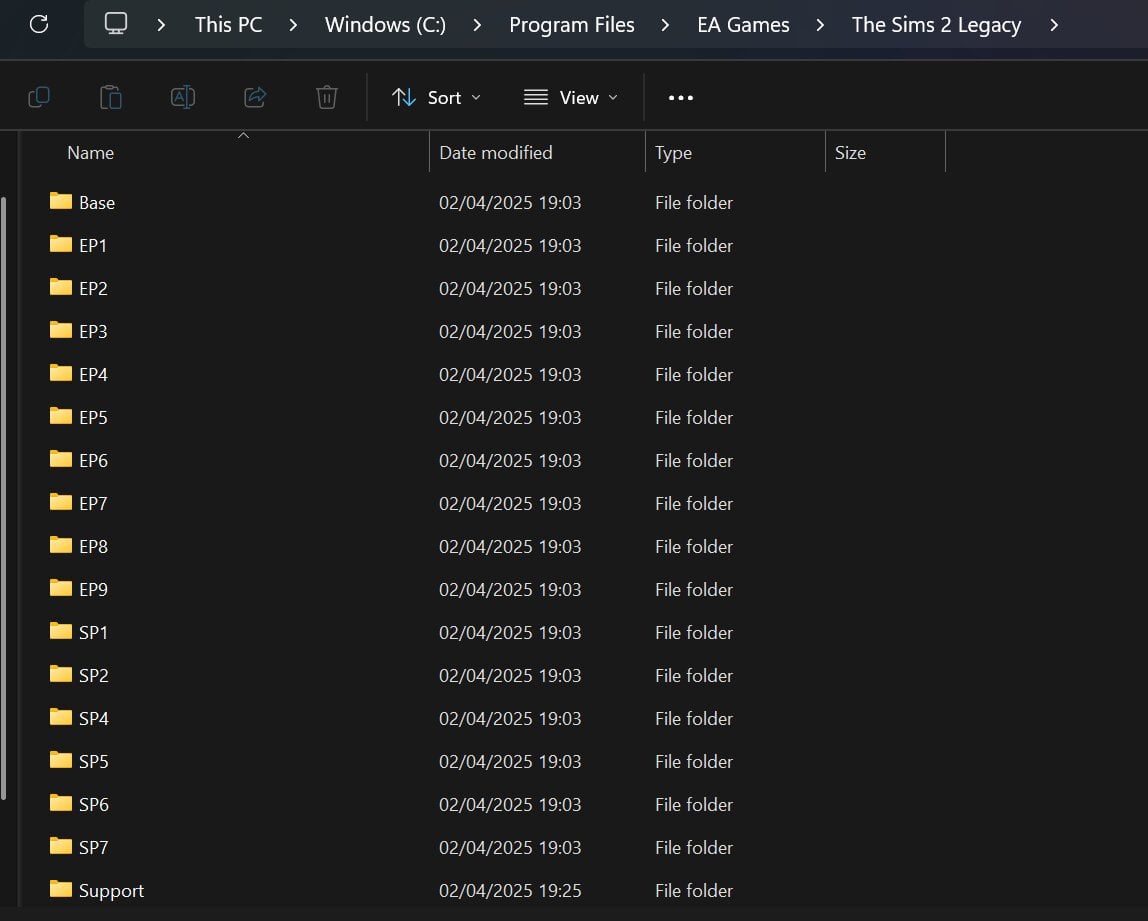Click the Copy toolbar icon
Image resolution: width=1148 pixels, height=921 pixels.
click(39, 97)
